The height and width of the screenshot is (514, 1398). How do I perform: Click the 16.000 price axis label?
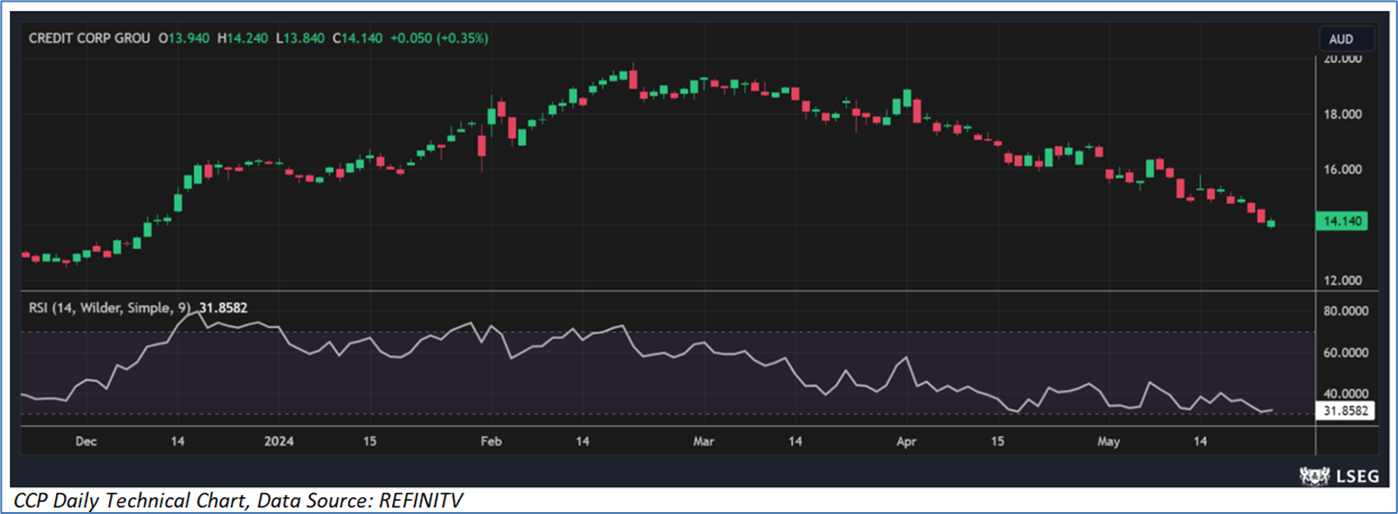pyautogui.click(x=1341, y=169)
